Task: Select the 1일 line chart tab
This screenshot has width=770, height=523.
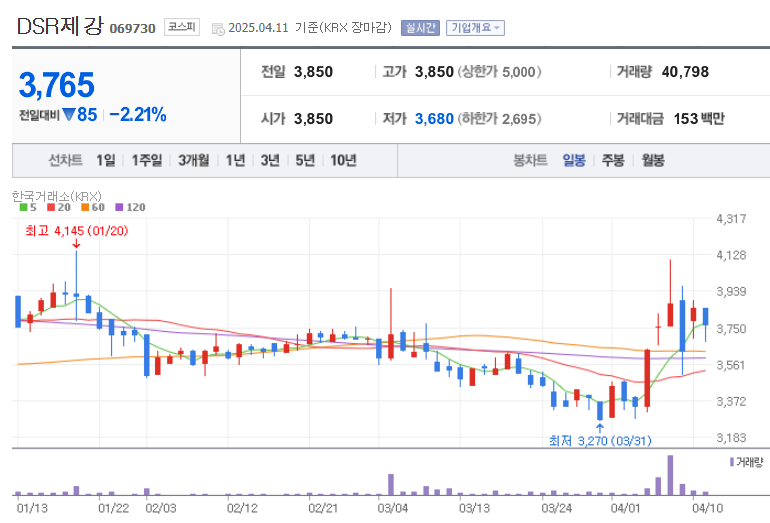Action: coord(106,160)
